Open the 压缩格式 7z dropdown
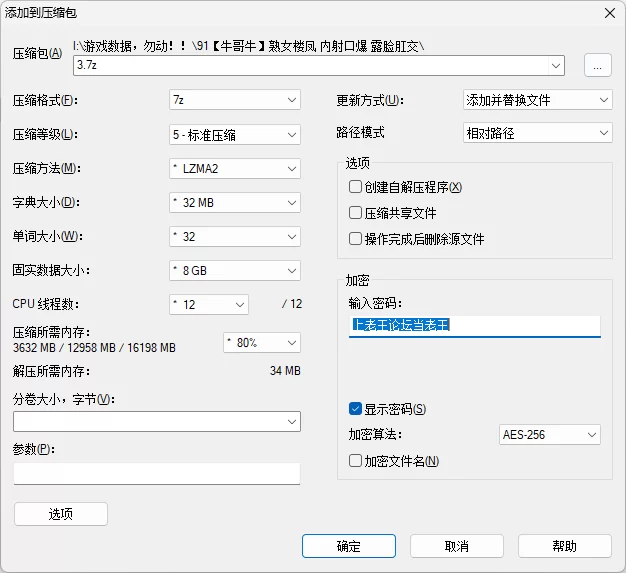This screenshot has width=626, height=573. (x=235, y=100)
